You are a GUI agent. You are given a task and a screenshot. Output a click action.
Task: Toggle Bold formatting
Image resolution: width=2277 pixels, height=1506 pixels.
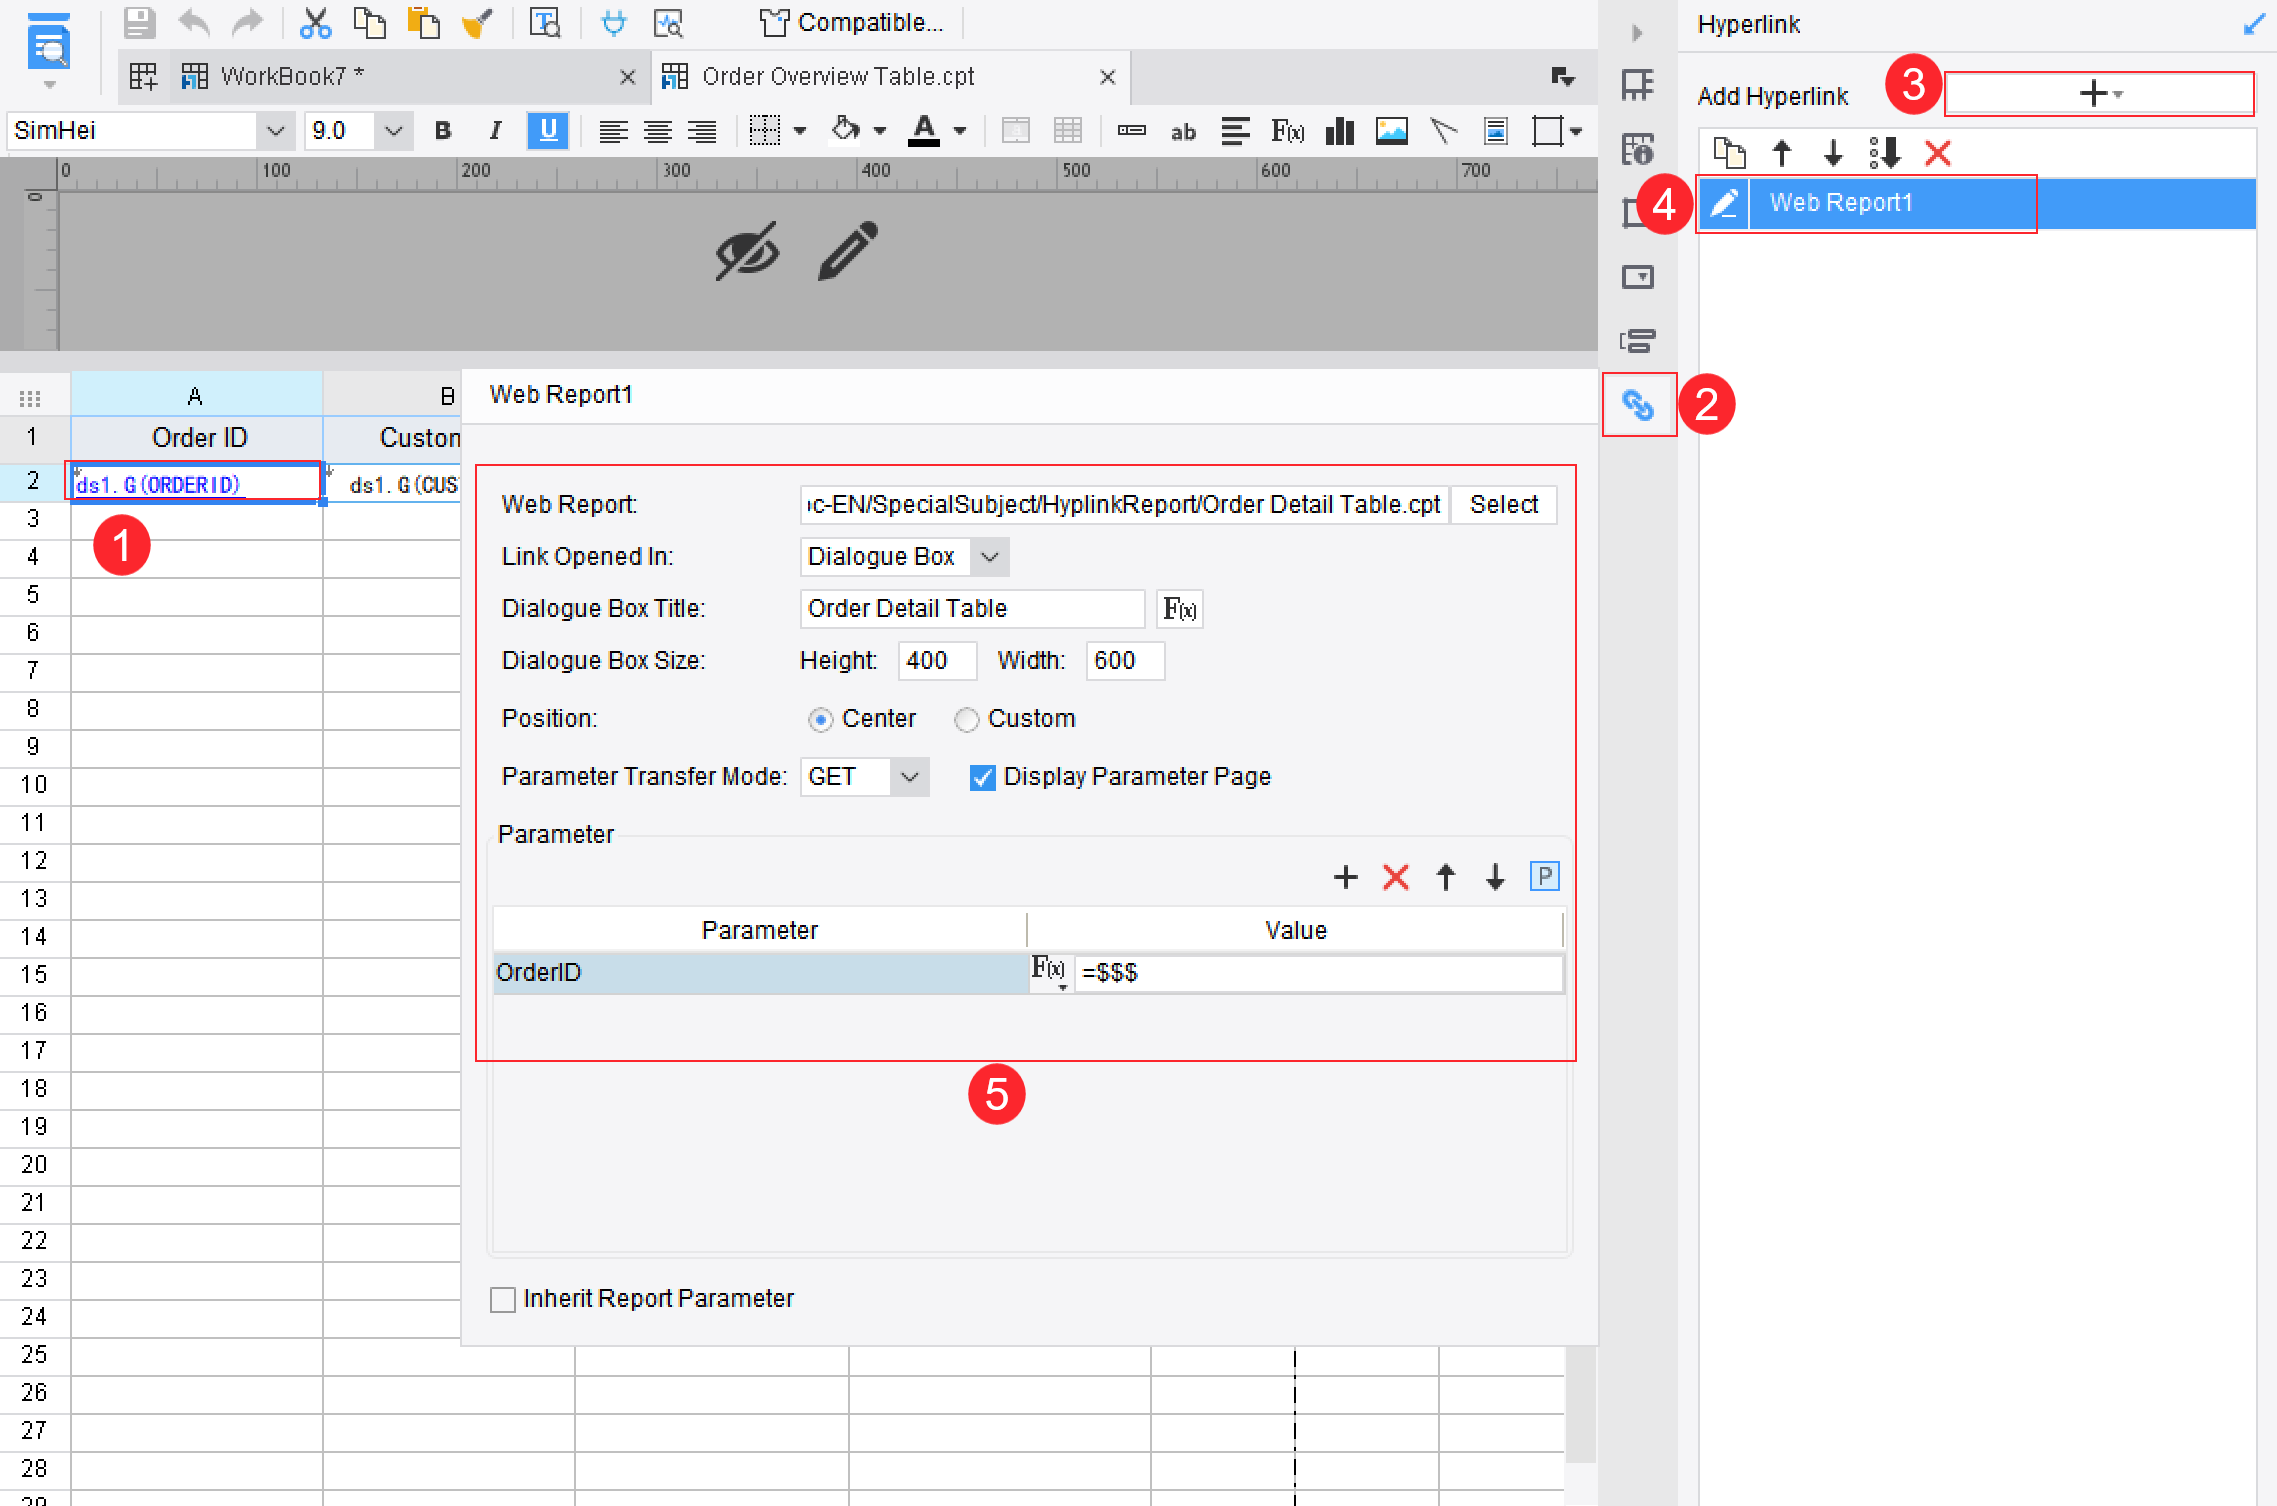(443, 131)
